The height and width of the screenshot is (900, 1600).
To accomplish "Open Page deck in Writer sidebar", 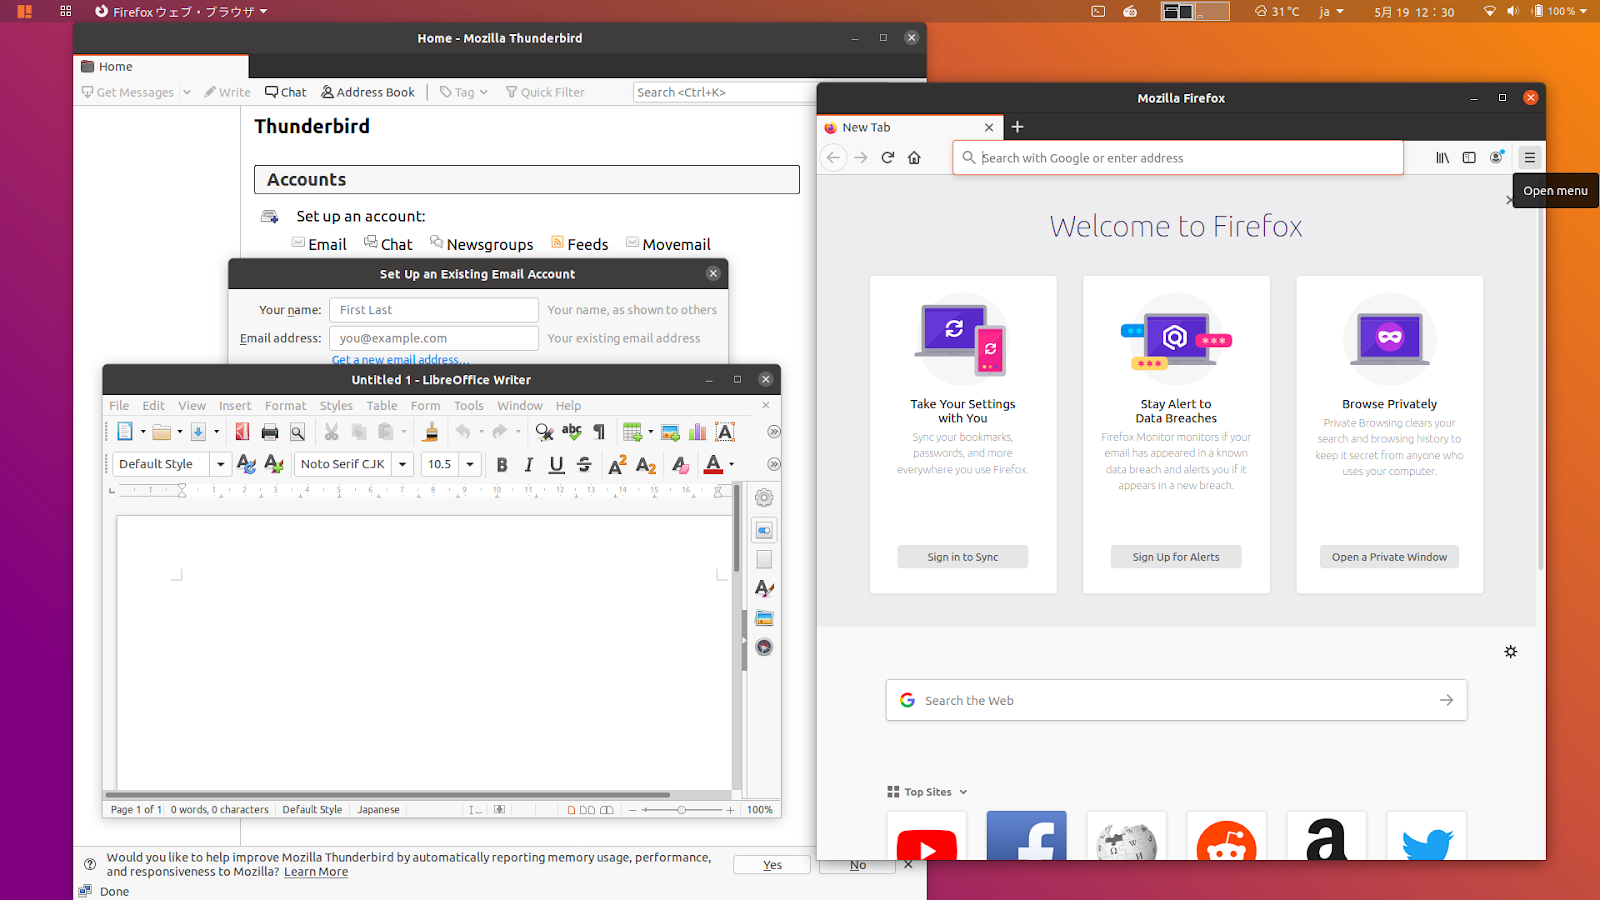I will 764,560.
